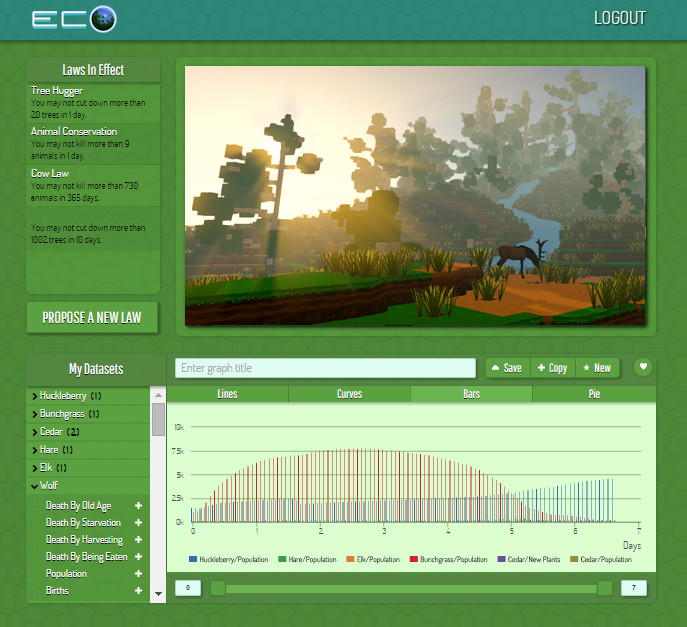Click the heart favorite icon
Screen dimensions: 687x627
point(643,367)
